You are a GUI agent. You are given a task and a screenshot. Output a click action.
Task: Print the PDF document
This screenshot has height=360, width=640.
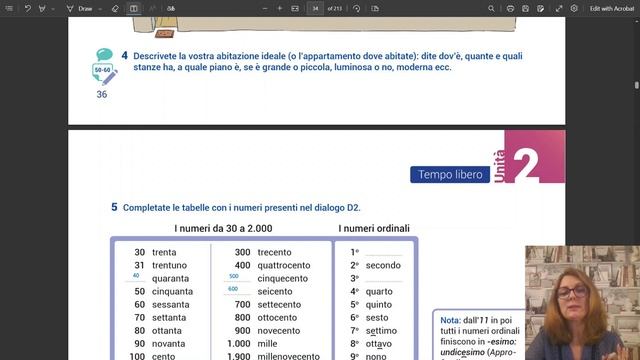click(x=510, y=8)
